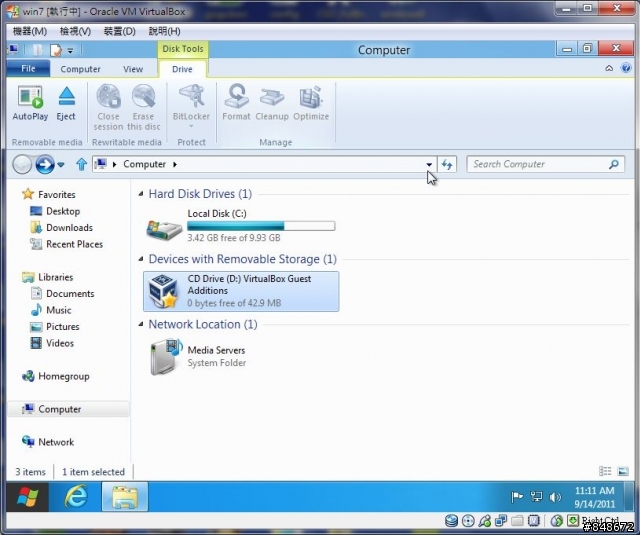640x535 pixels.
Task: Select the Media Servers system folder
Action: (198, 357)
